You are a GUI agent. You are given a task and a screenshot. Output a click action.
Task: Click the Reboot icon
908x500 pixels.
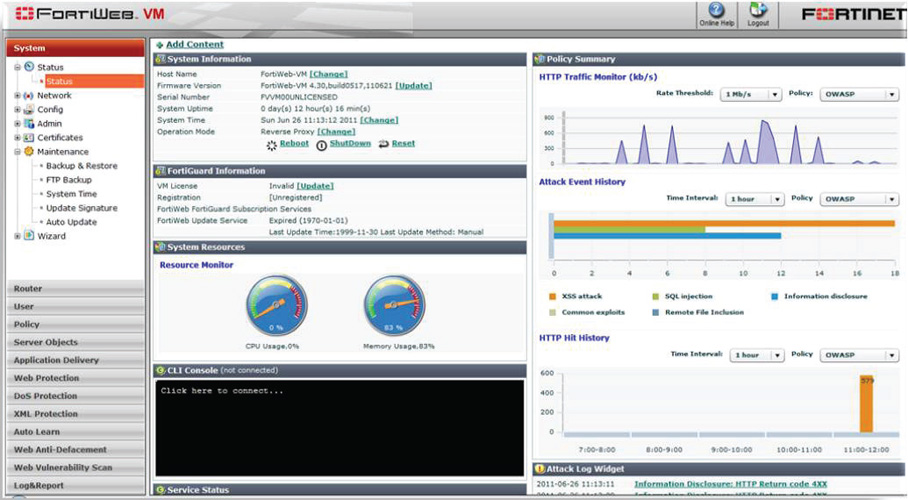point(271,145)
